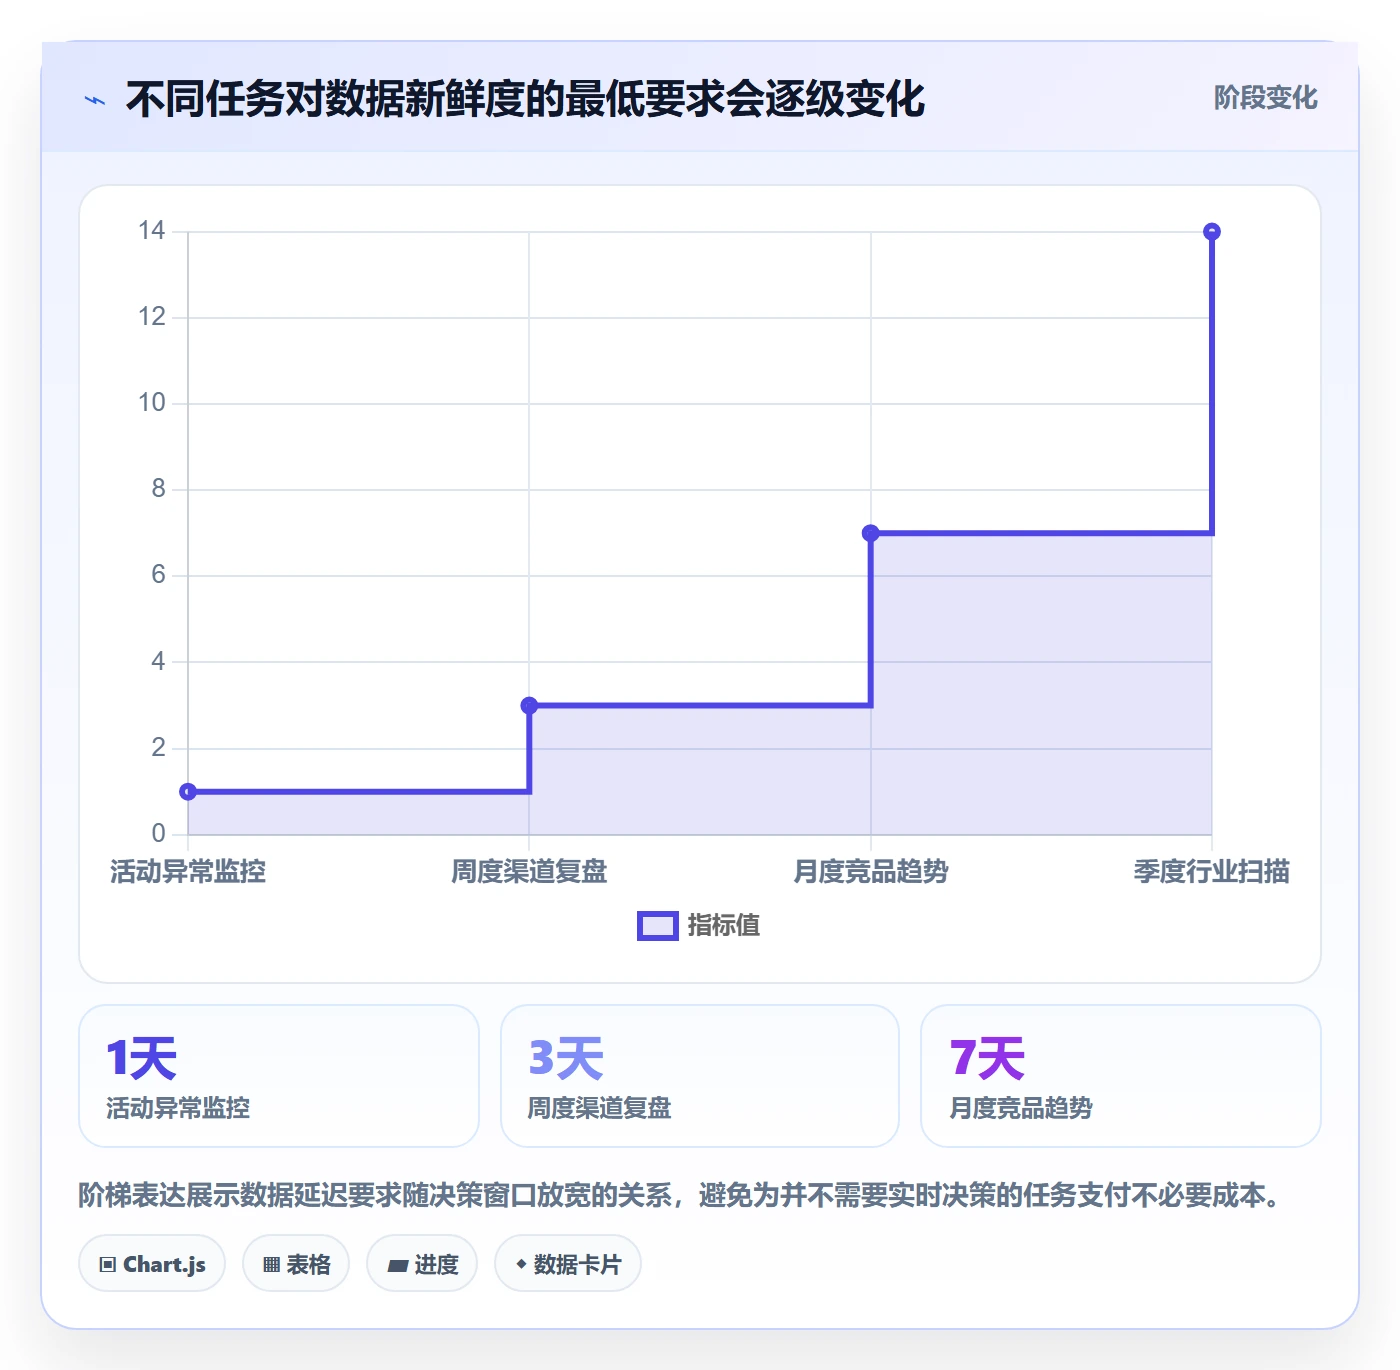The height and width of the screenshot is (1370, 1400).
Task: Click the 活动异常监控 x-axis label
Action: click(x=188, y=872)
